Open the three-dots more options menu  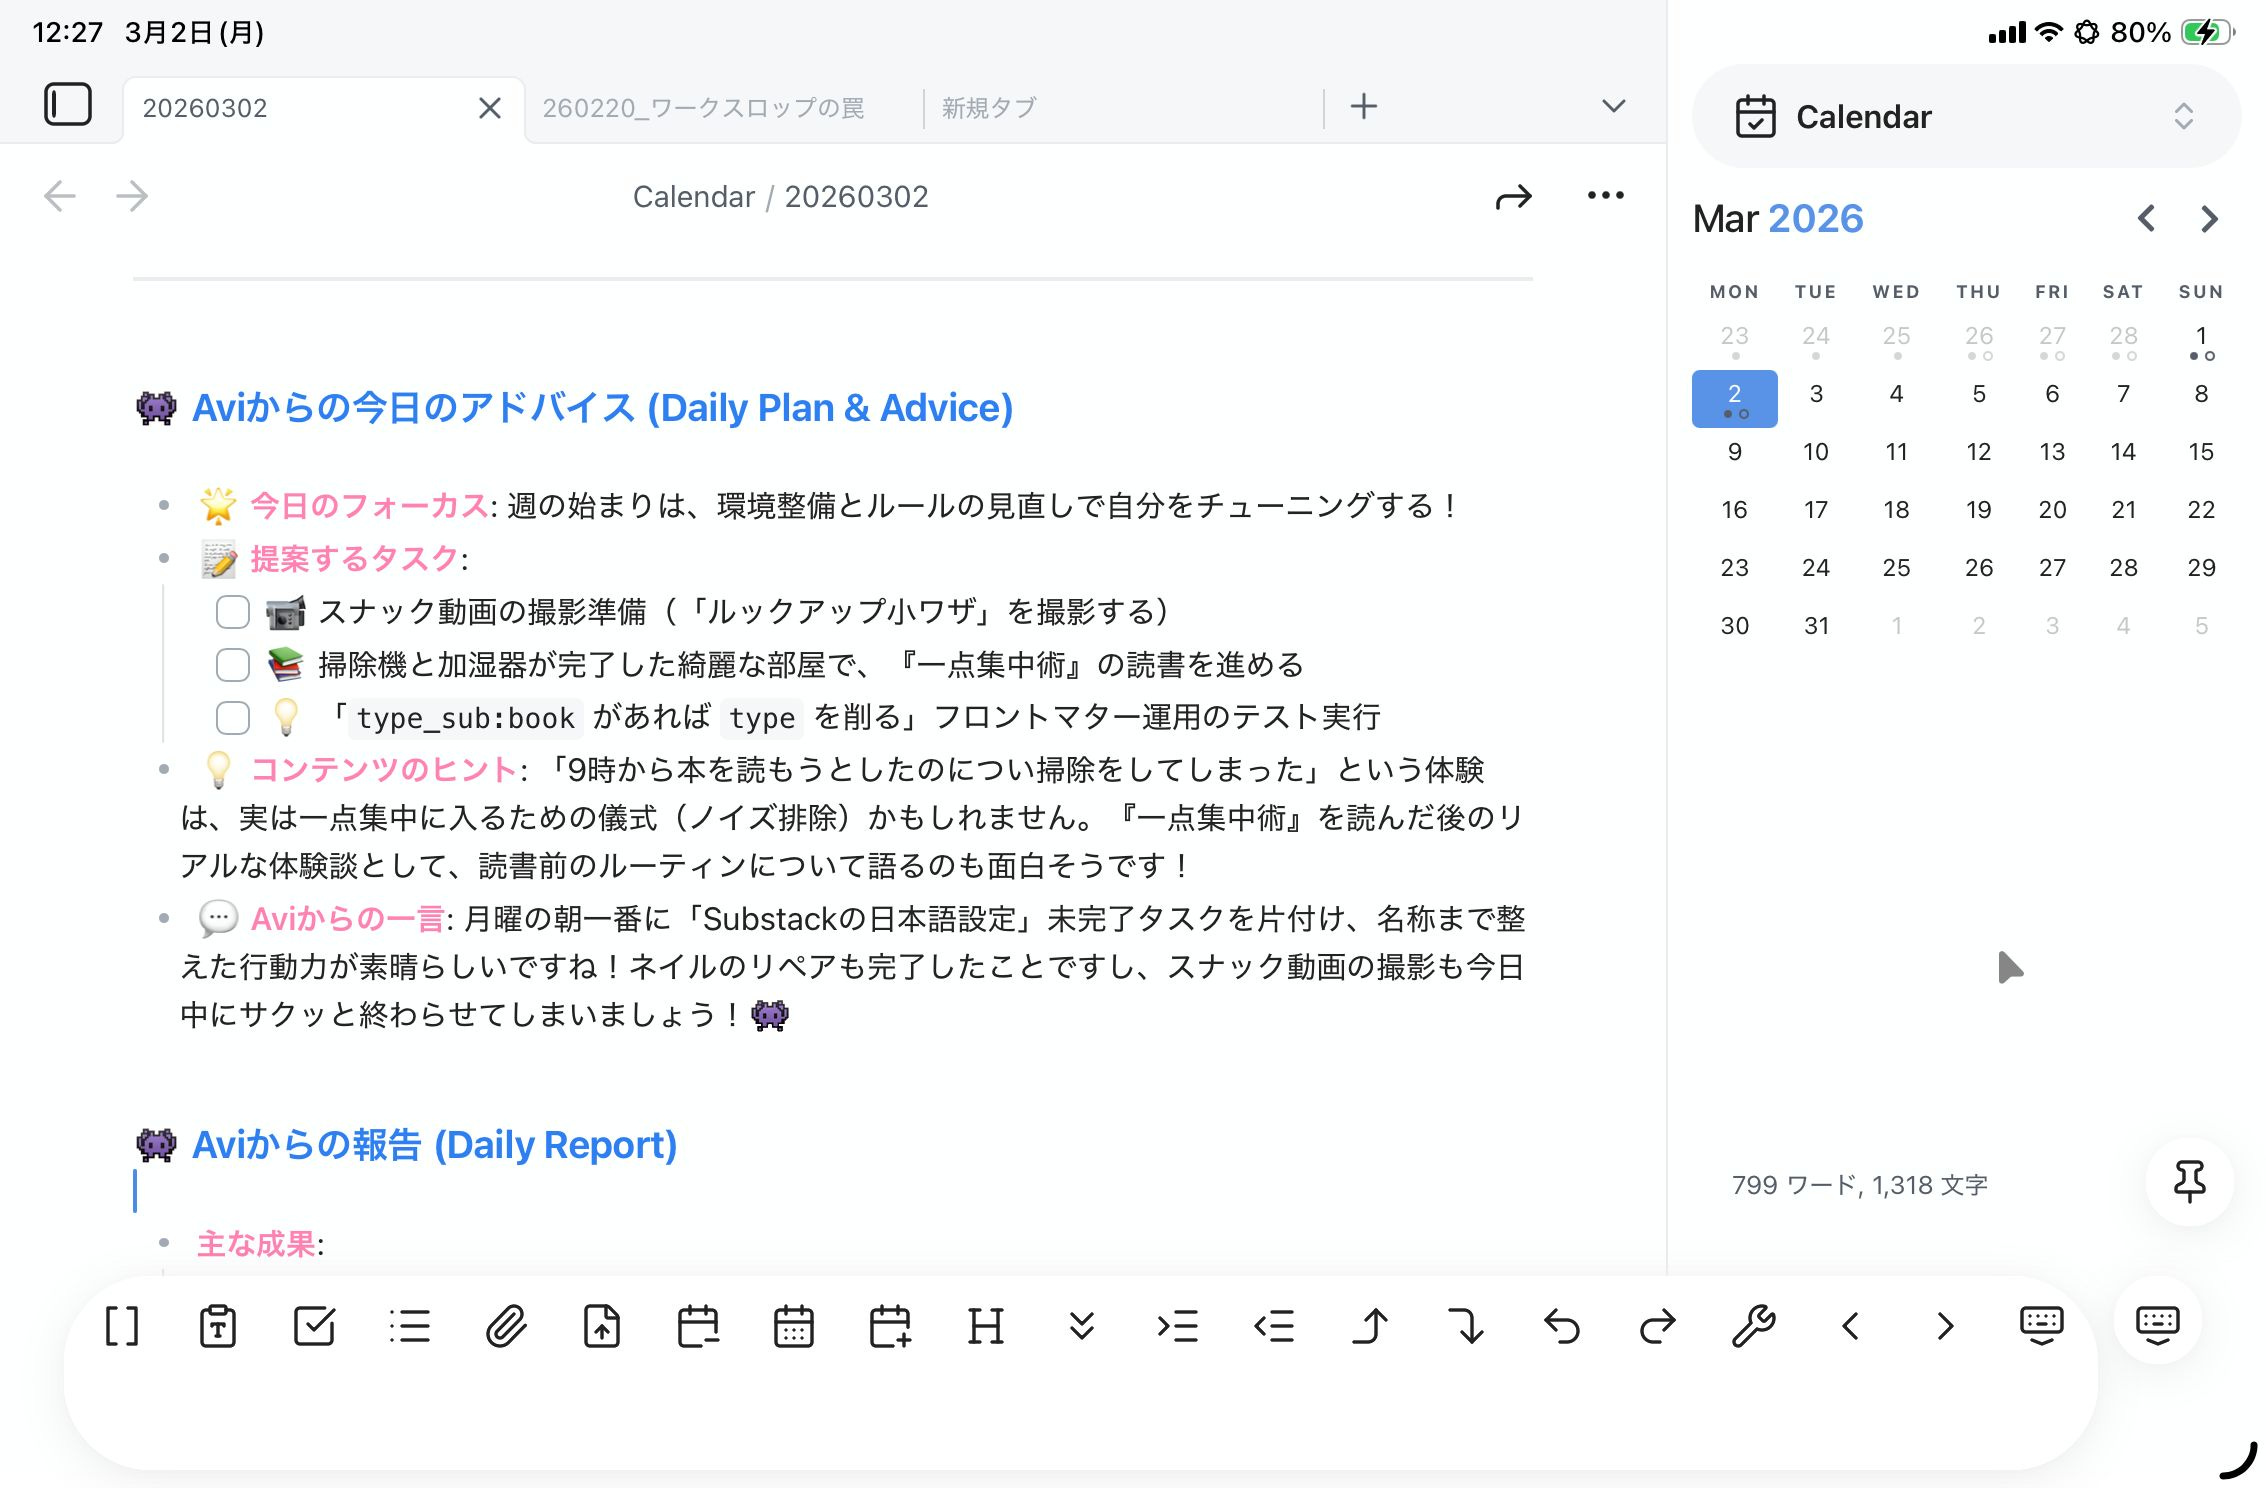point(1605,196)
